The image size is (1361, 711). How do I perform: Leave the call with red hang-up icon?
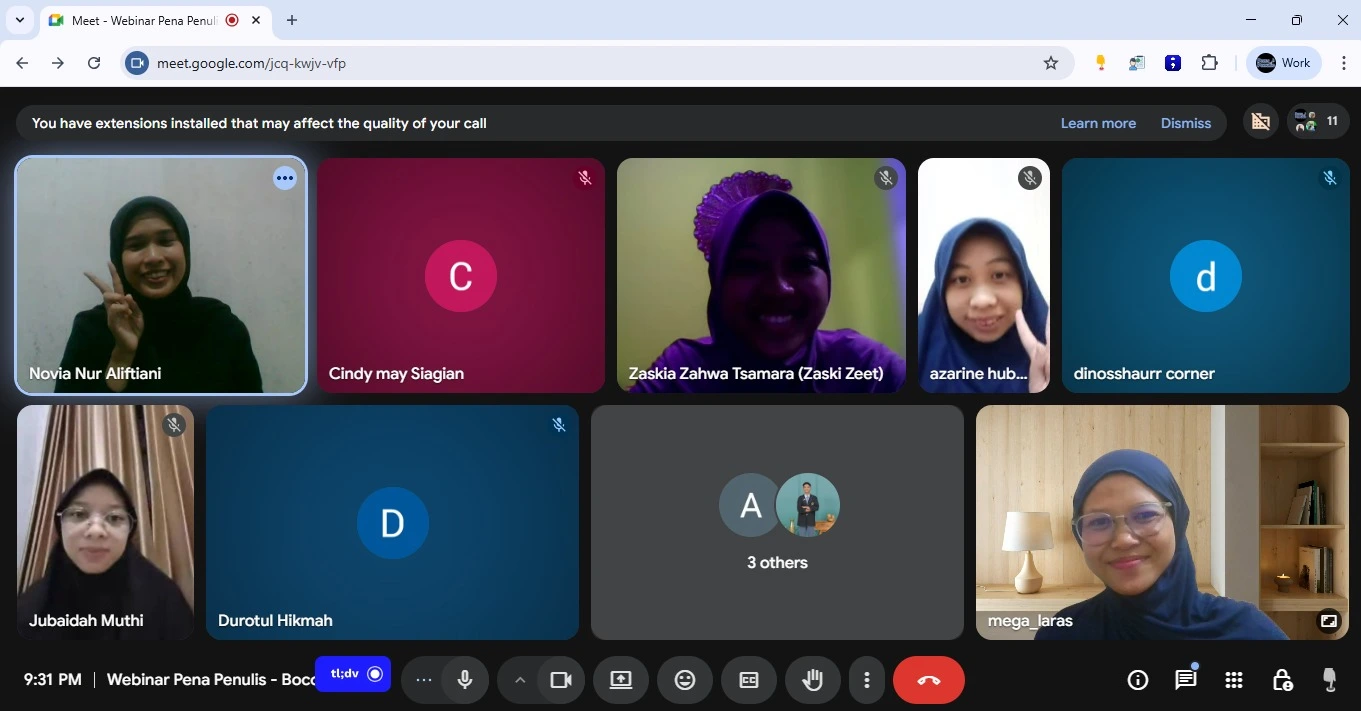click(928, 680)
